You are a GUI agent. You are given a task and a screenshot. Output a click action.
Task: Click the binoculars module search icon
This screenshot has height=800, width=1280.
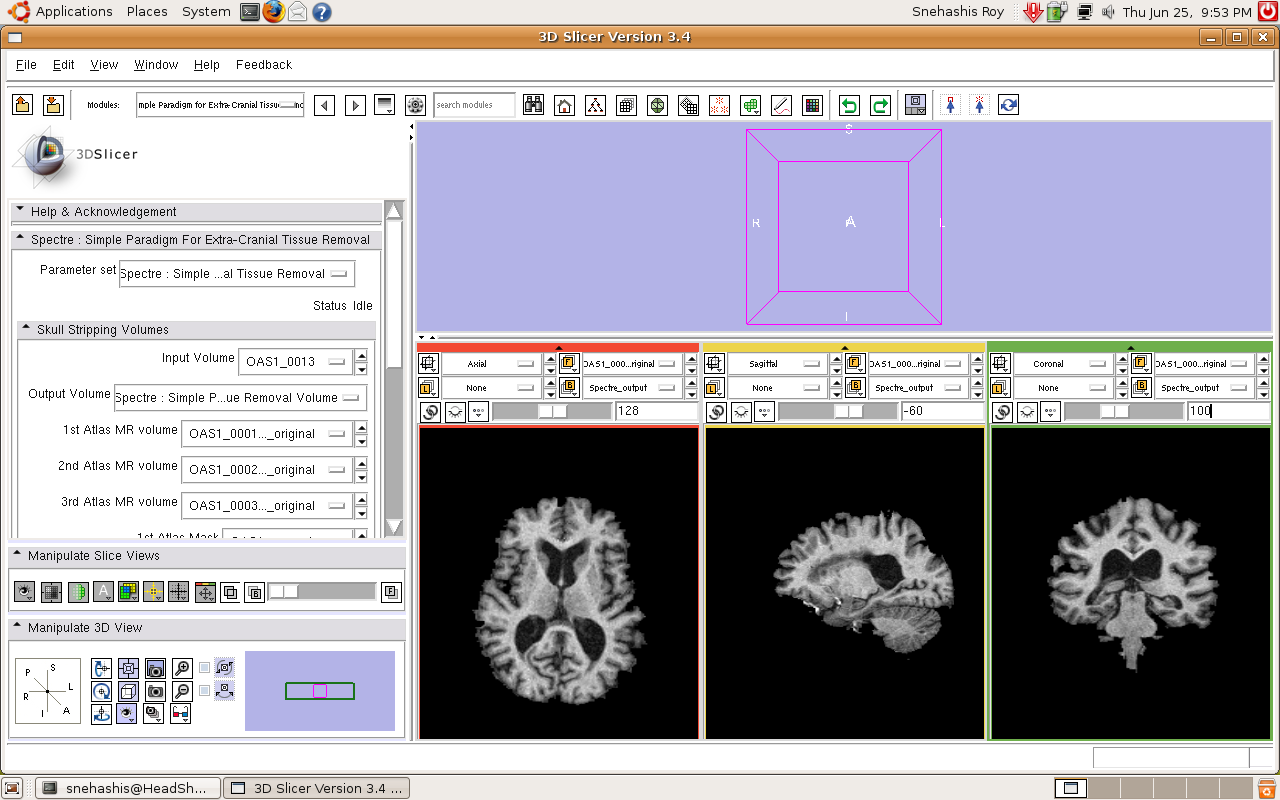533,105
